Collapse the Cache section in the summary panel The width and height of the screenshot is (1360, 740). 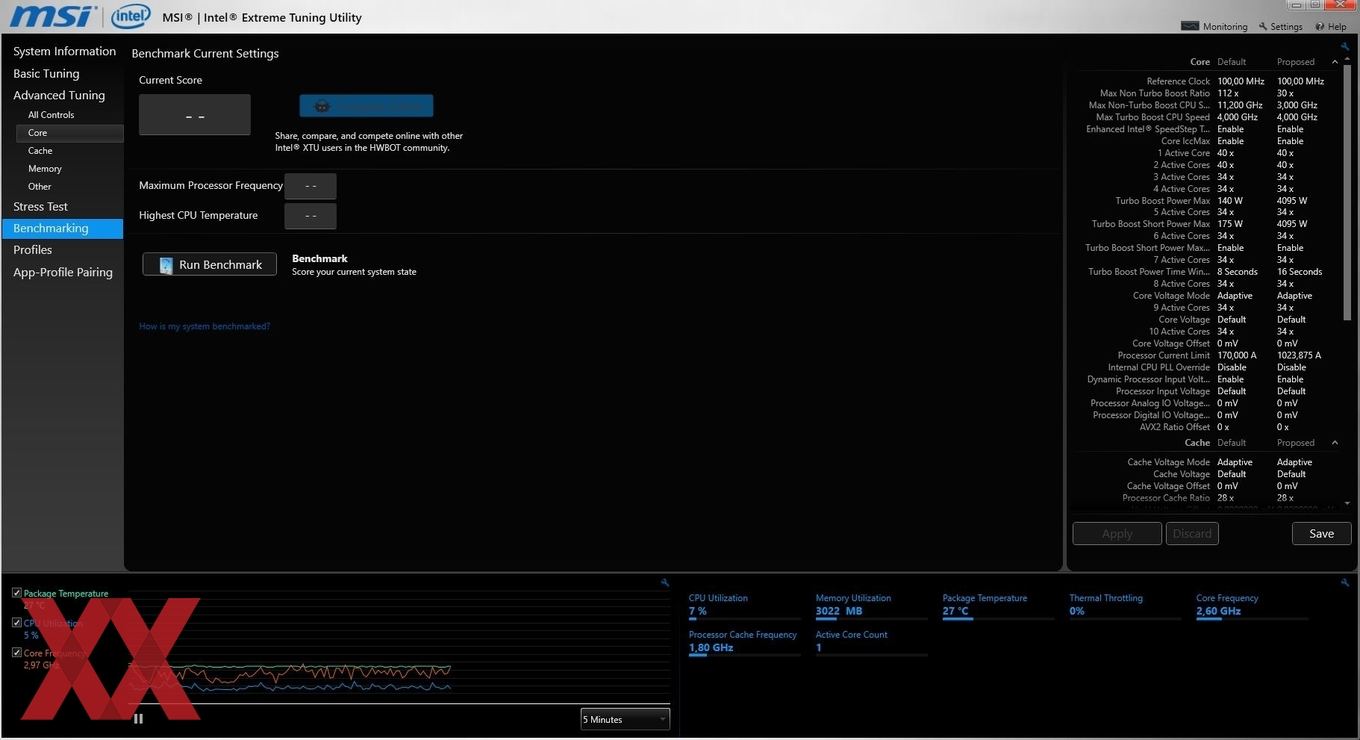click(x=1334, y=443)
